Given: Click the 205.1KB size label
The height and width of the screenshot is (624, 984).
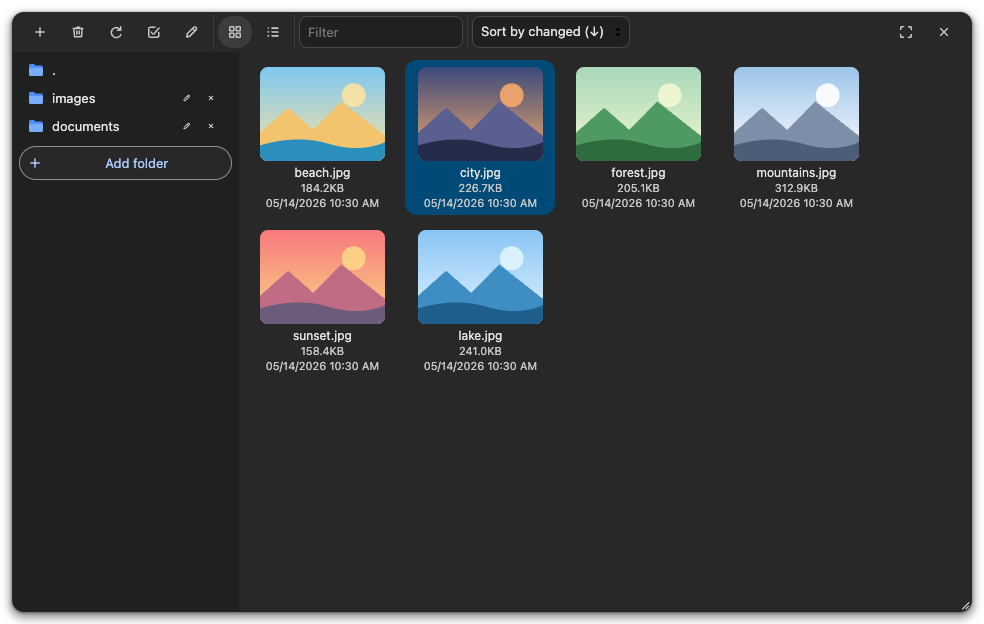Looking at the screenshot, I should pyautogui.click(x=638, y=188).
